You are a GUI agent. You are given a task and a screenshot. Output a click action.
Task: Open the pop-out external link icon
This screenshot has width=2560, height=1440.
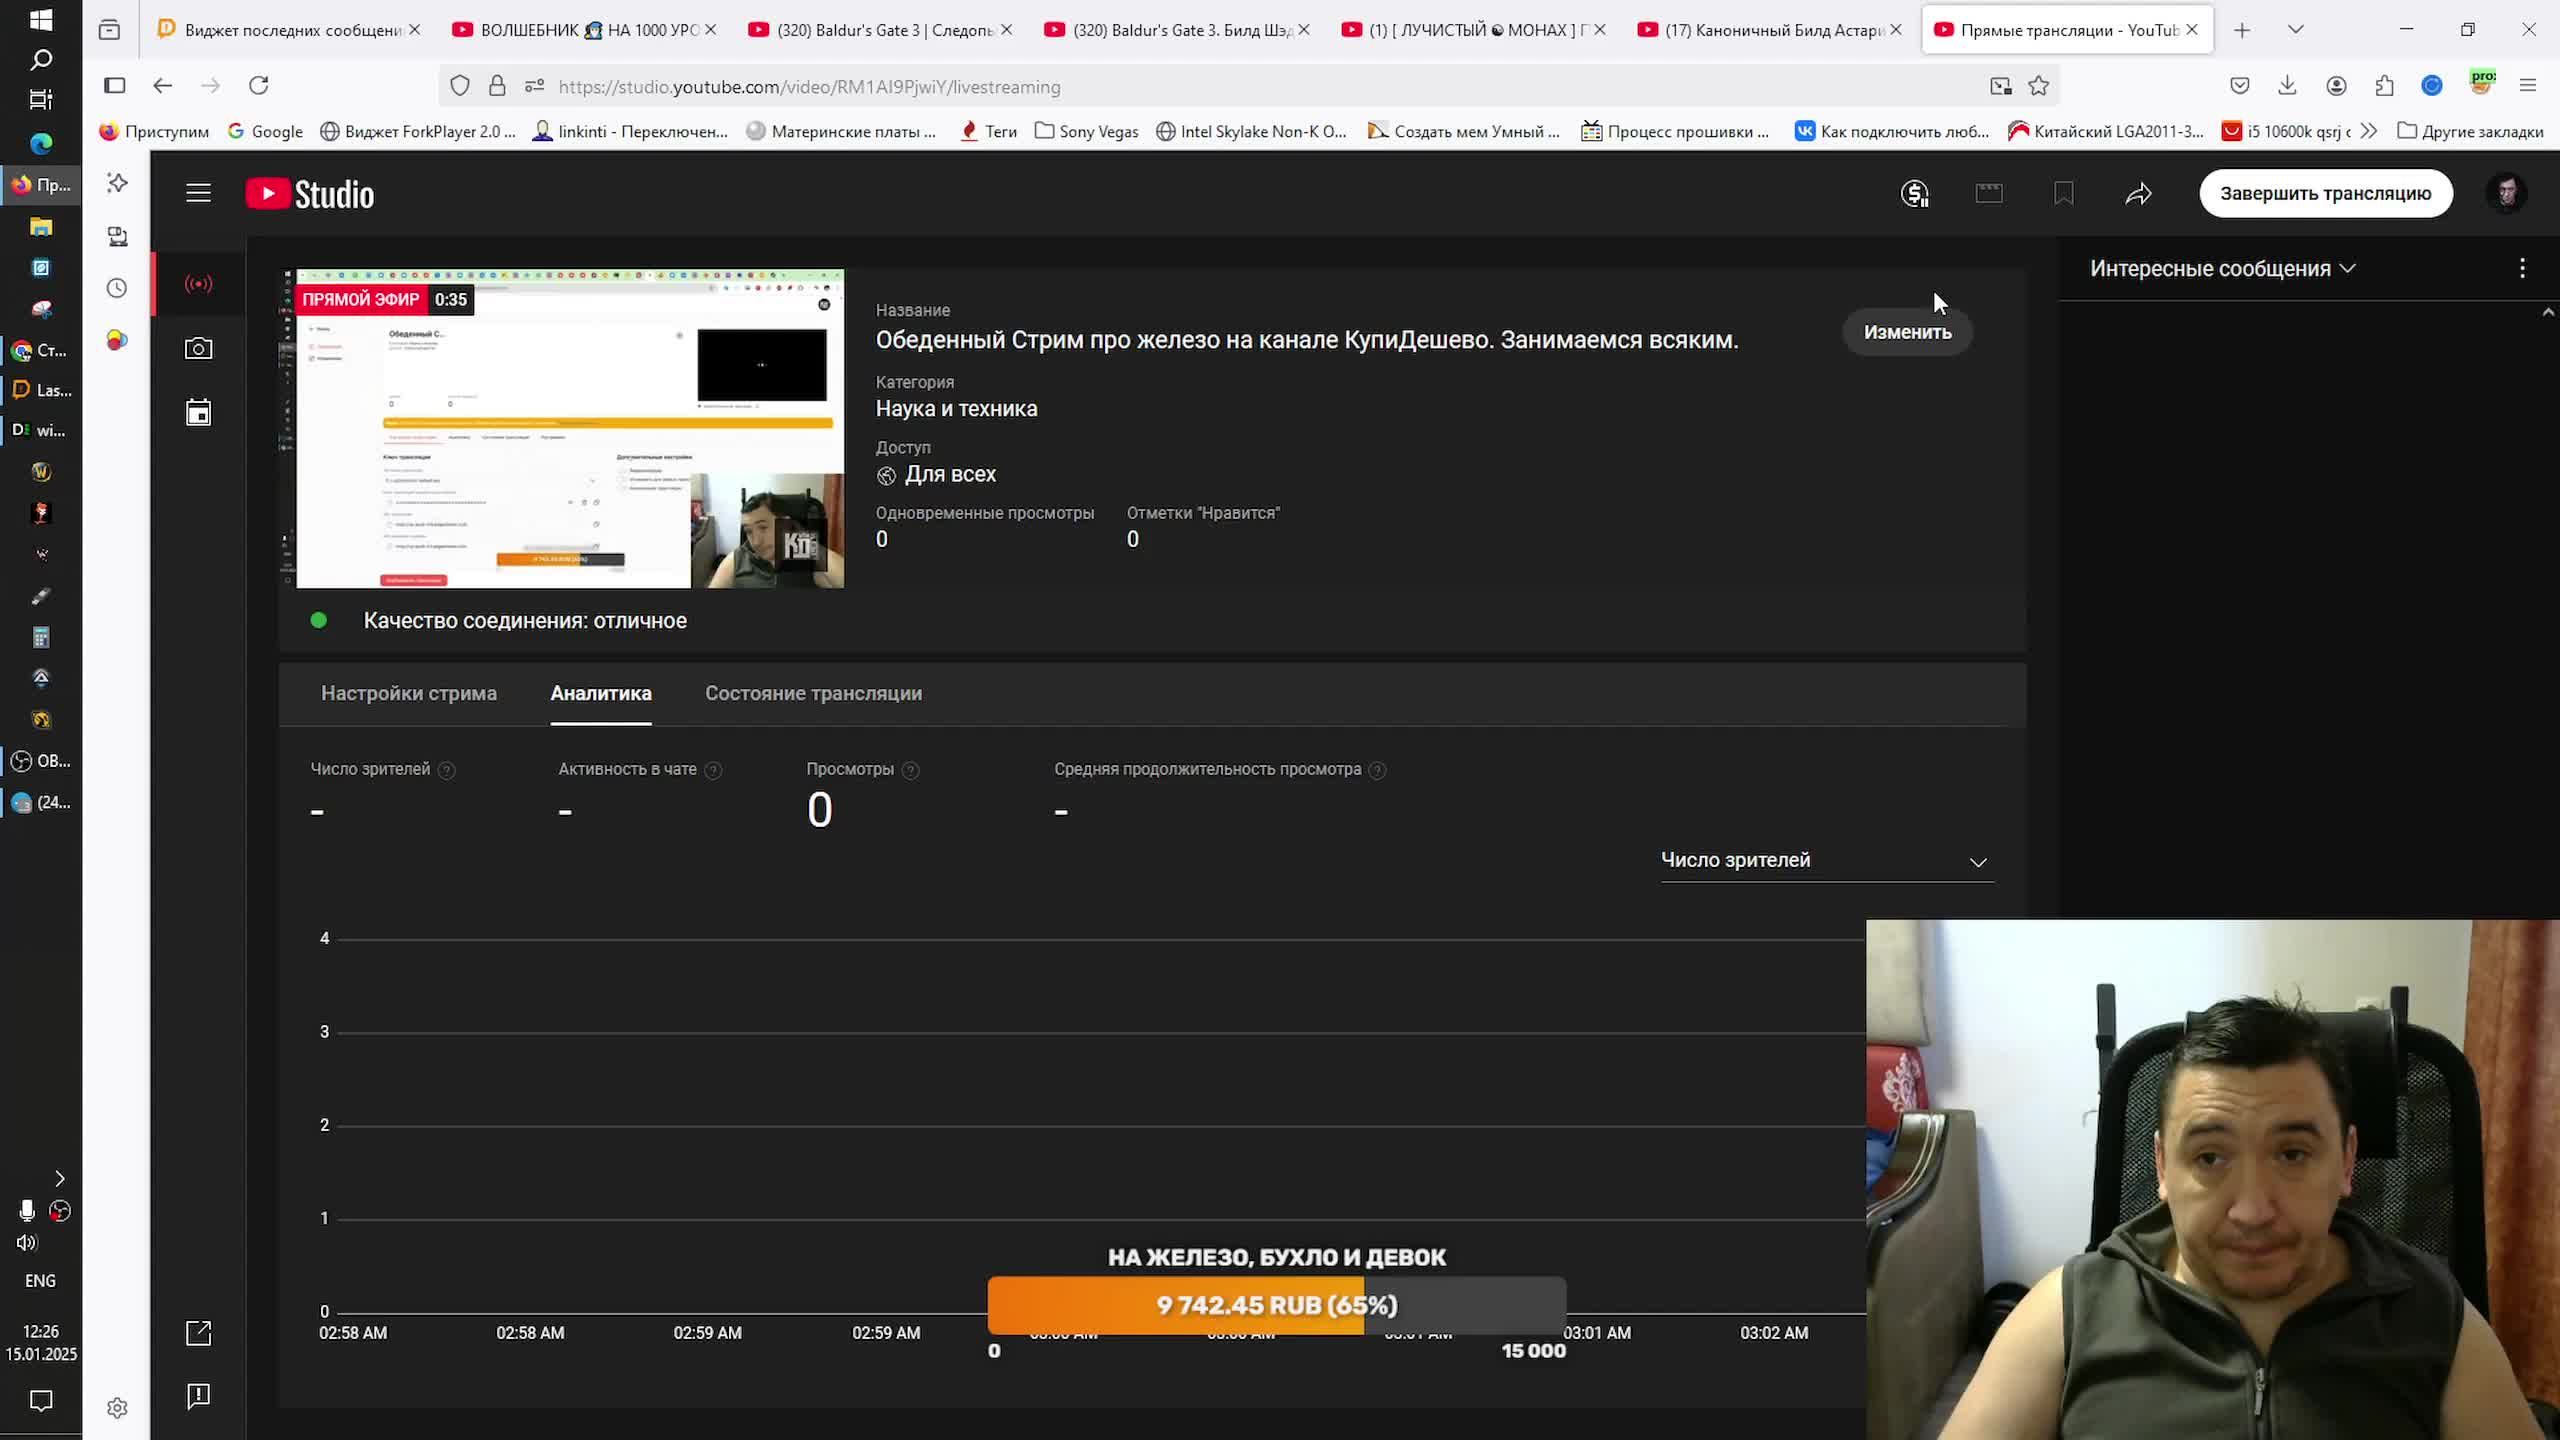(x=198, y=1333)
